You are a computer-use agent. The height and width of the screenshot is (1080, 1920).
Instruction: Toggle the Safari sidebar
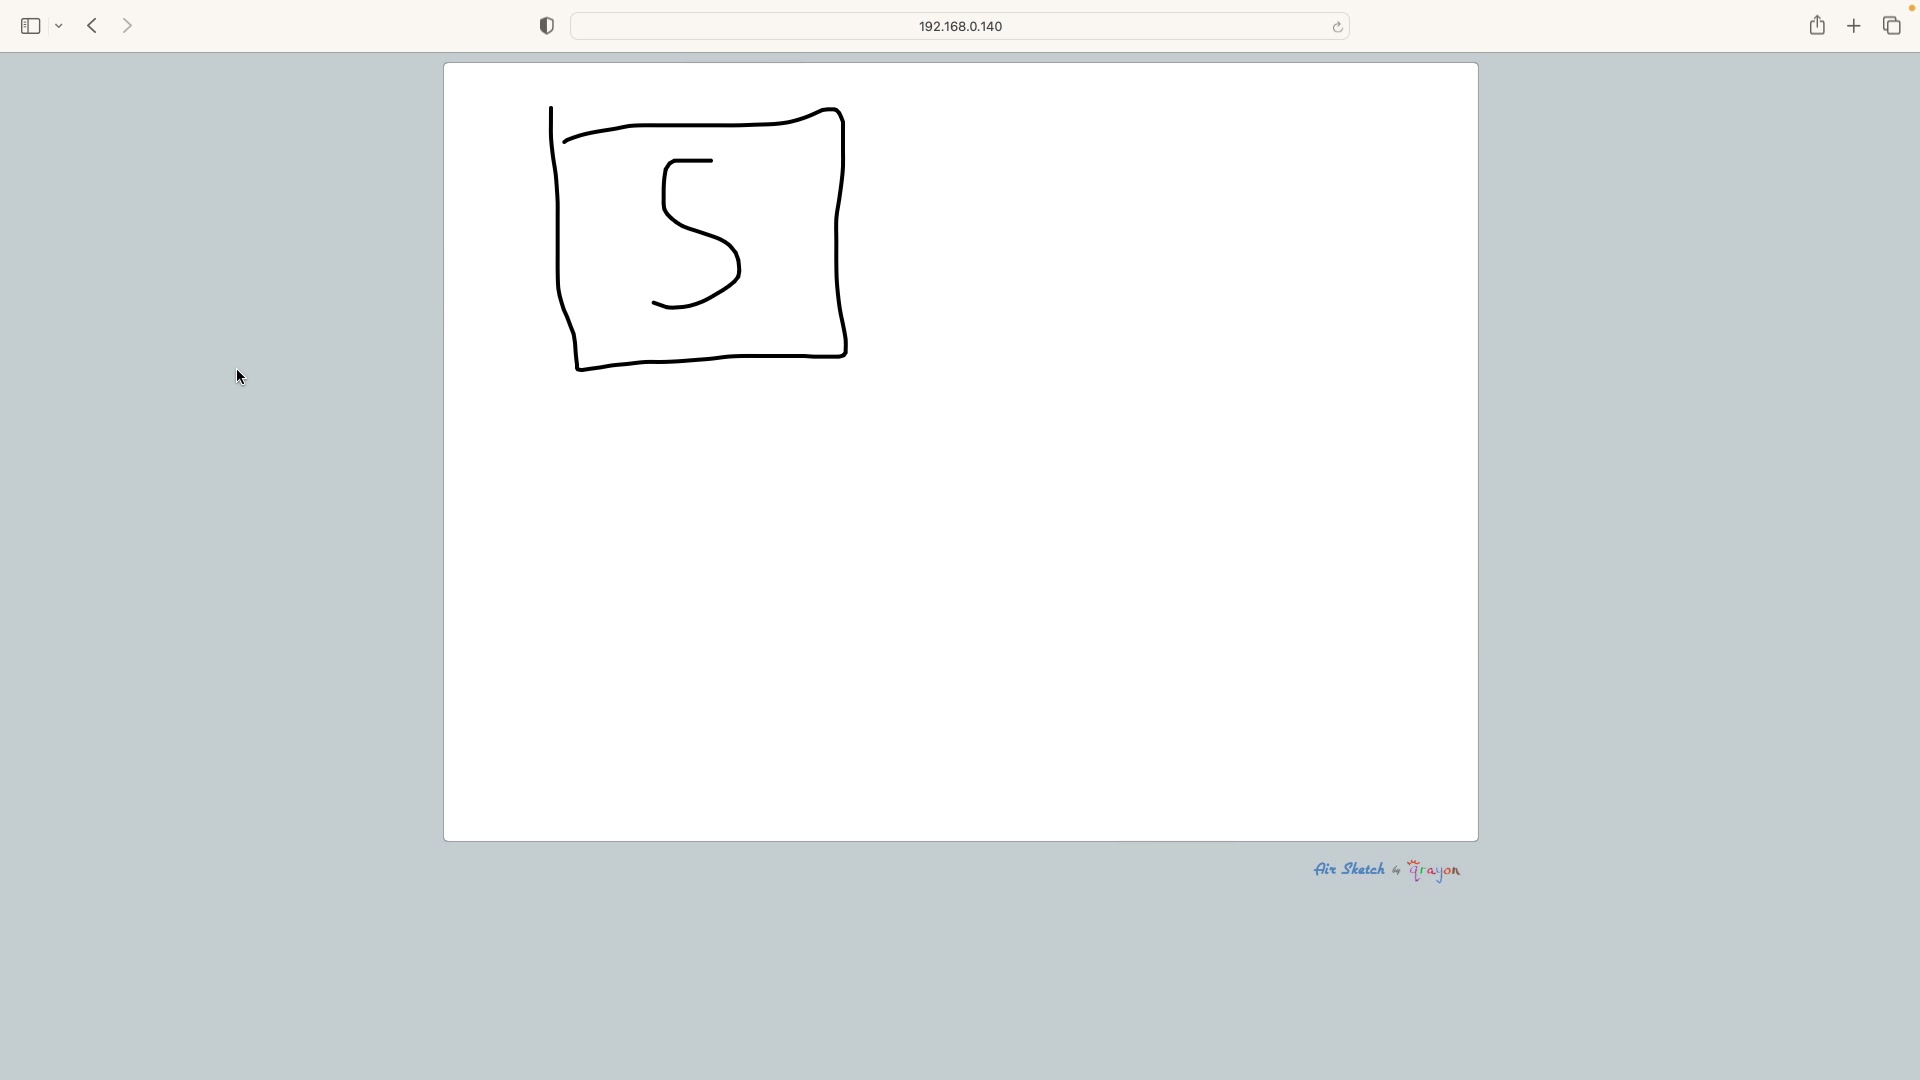point(30,27)
